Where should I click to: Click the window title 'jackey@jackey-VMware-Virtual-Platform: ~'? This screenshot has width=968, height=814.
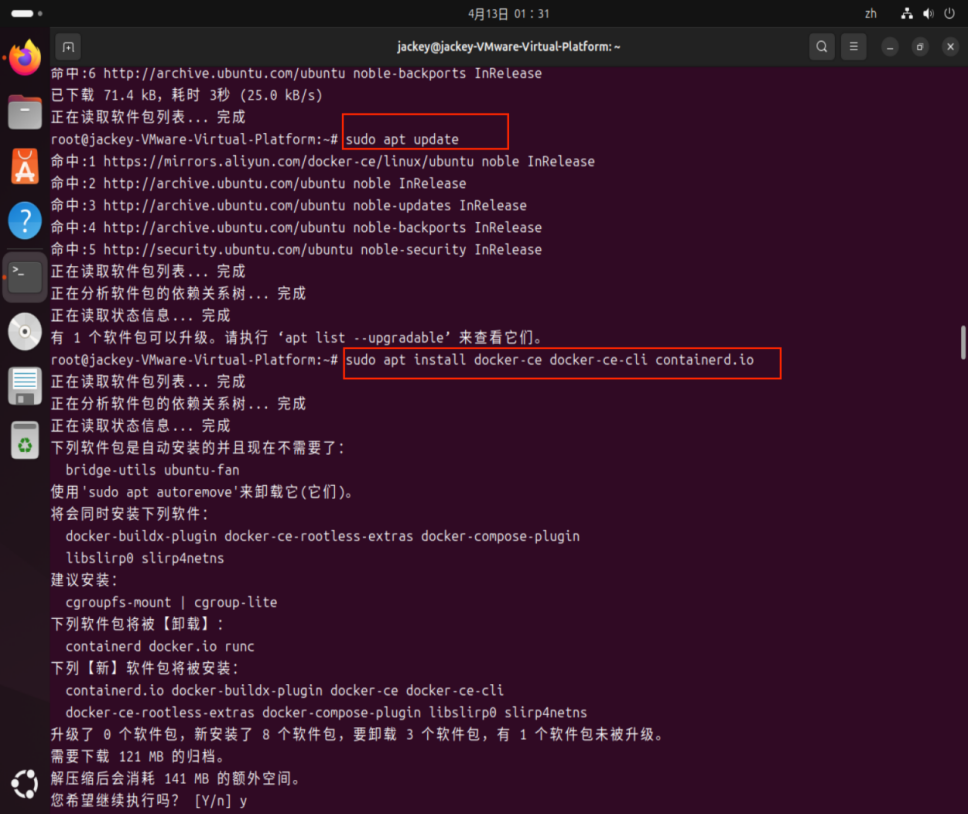(x=509, y=47)
